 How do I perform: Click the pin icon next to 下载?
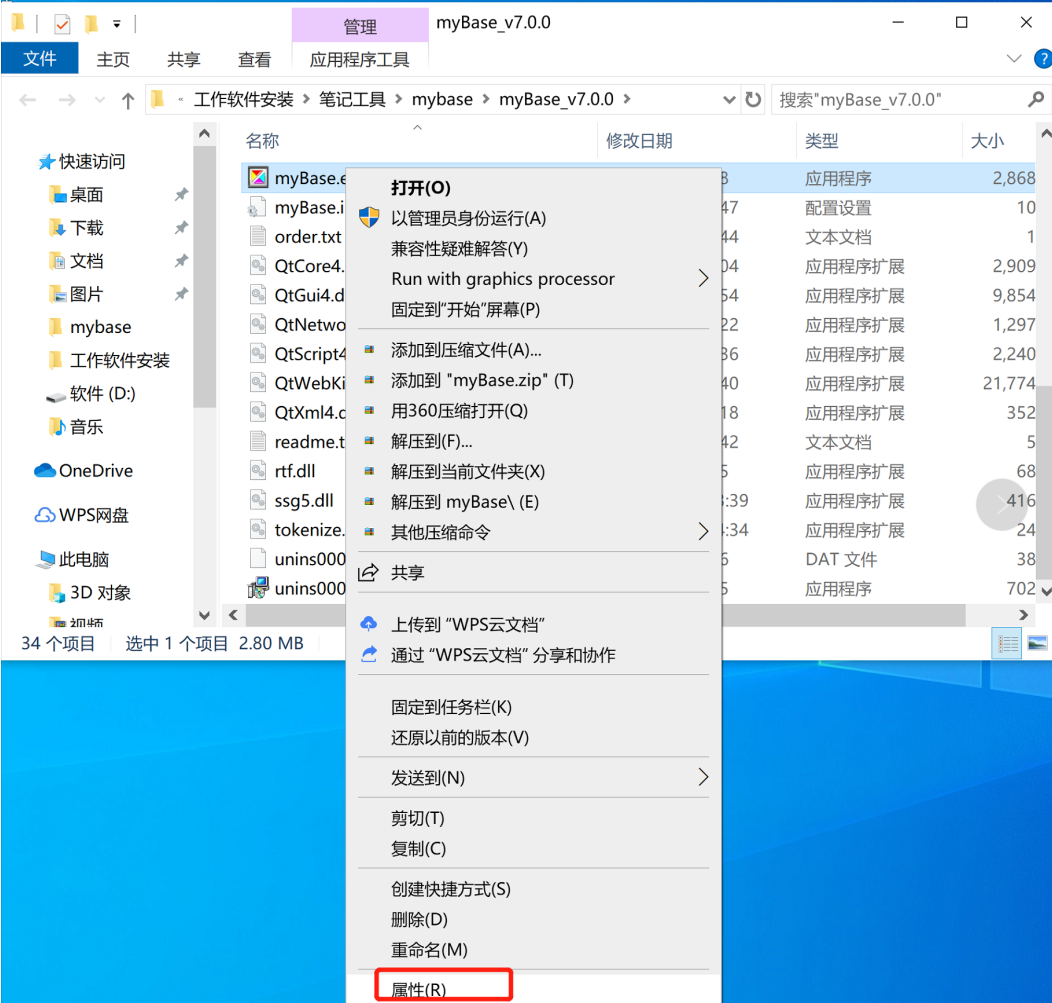click(x=181, y=227)
